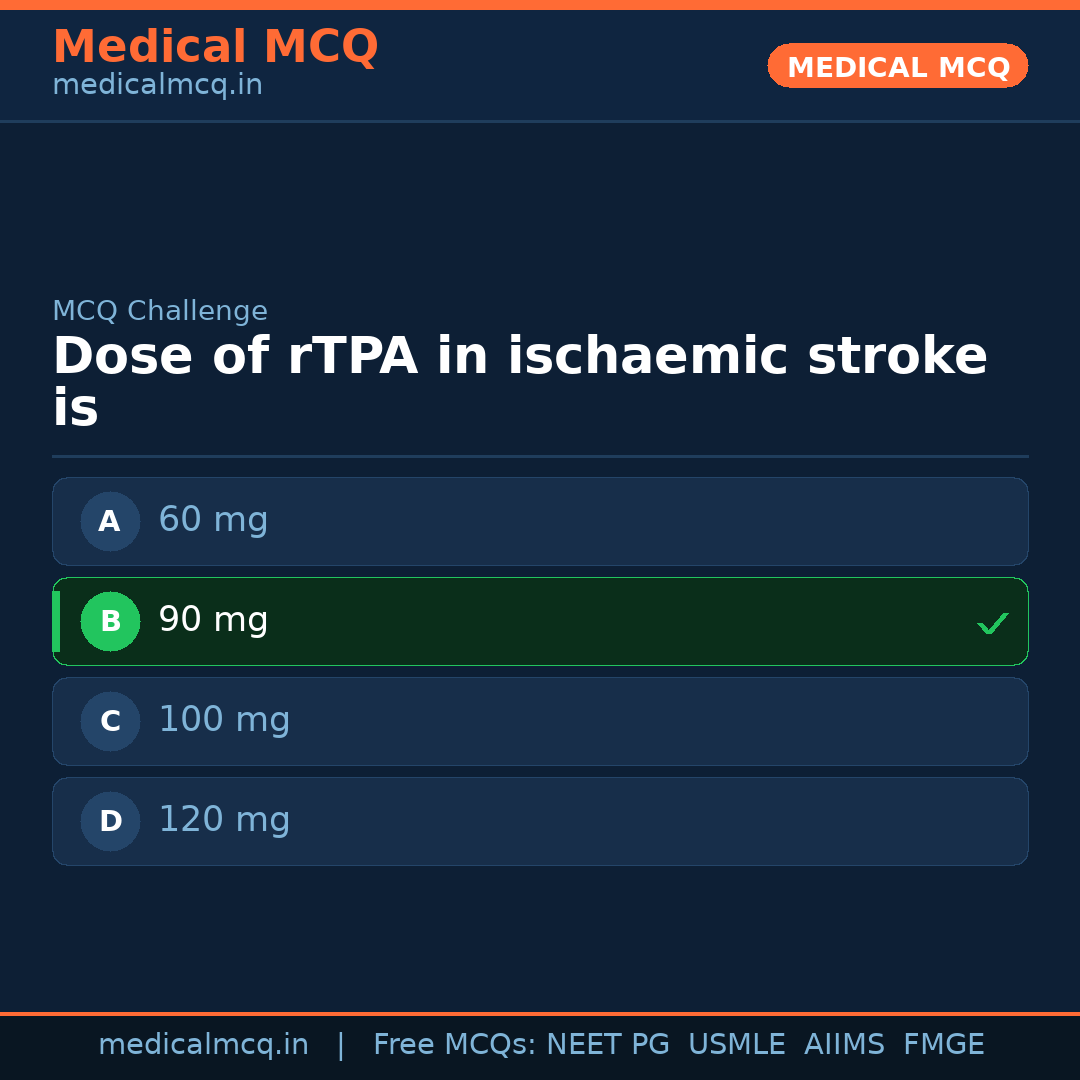Click the letter C circle icon

tap(110, 721)
